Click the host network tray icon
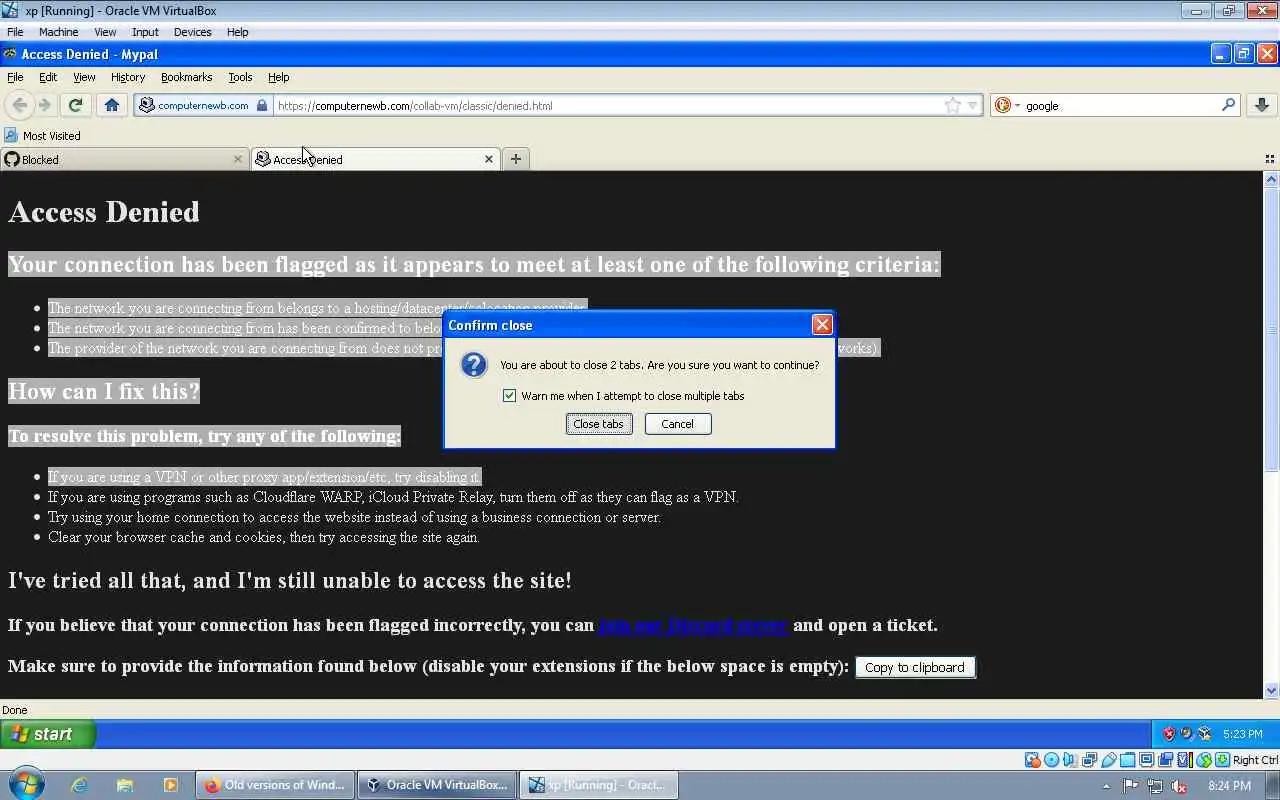Viewport: 1280px width, 800px height. pyautogui.click(x=1155, y=786)
